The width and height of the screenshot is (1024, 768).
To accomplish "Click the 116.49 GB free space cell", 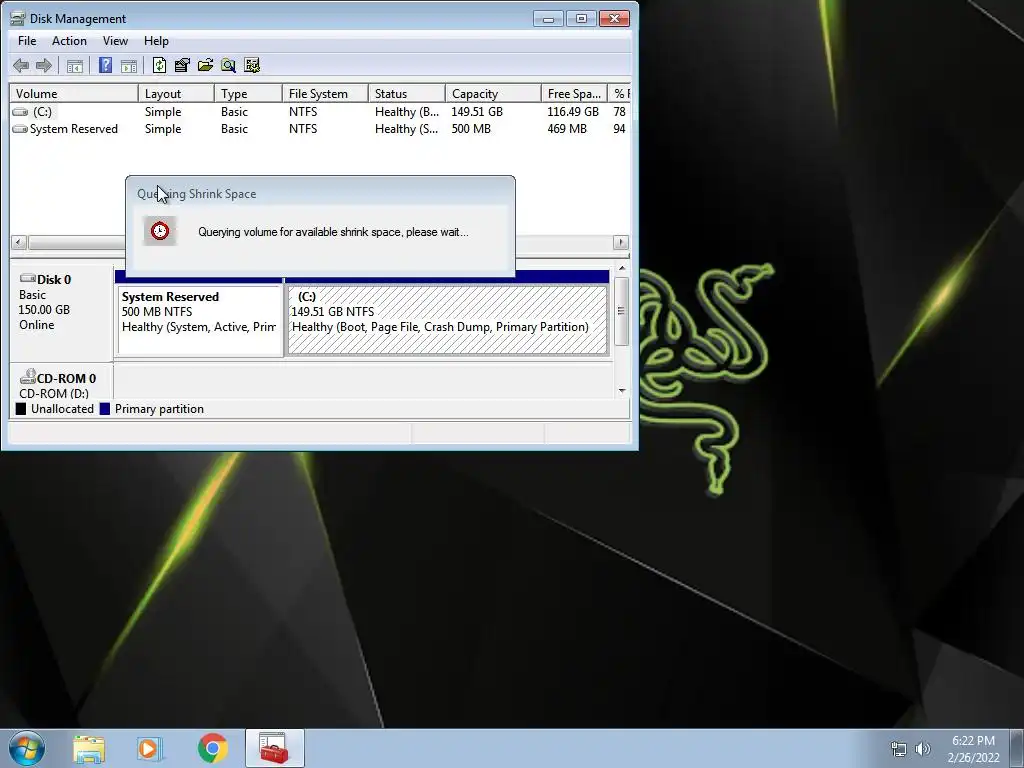I will (573, 112).
